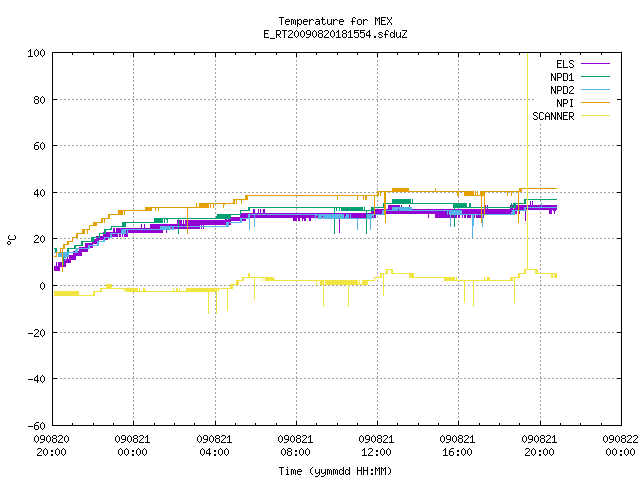Click the orange NPI legend line sample
Image resolution: width=640 pixels, height=480 pixels.
(595, 102)
